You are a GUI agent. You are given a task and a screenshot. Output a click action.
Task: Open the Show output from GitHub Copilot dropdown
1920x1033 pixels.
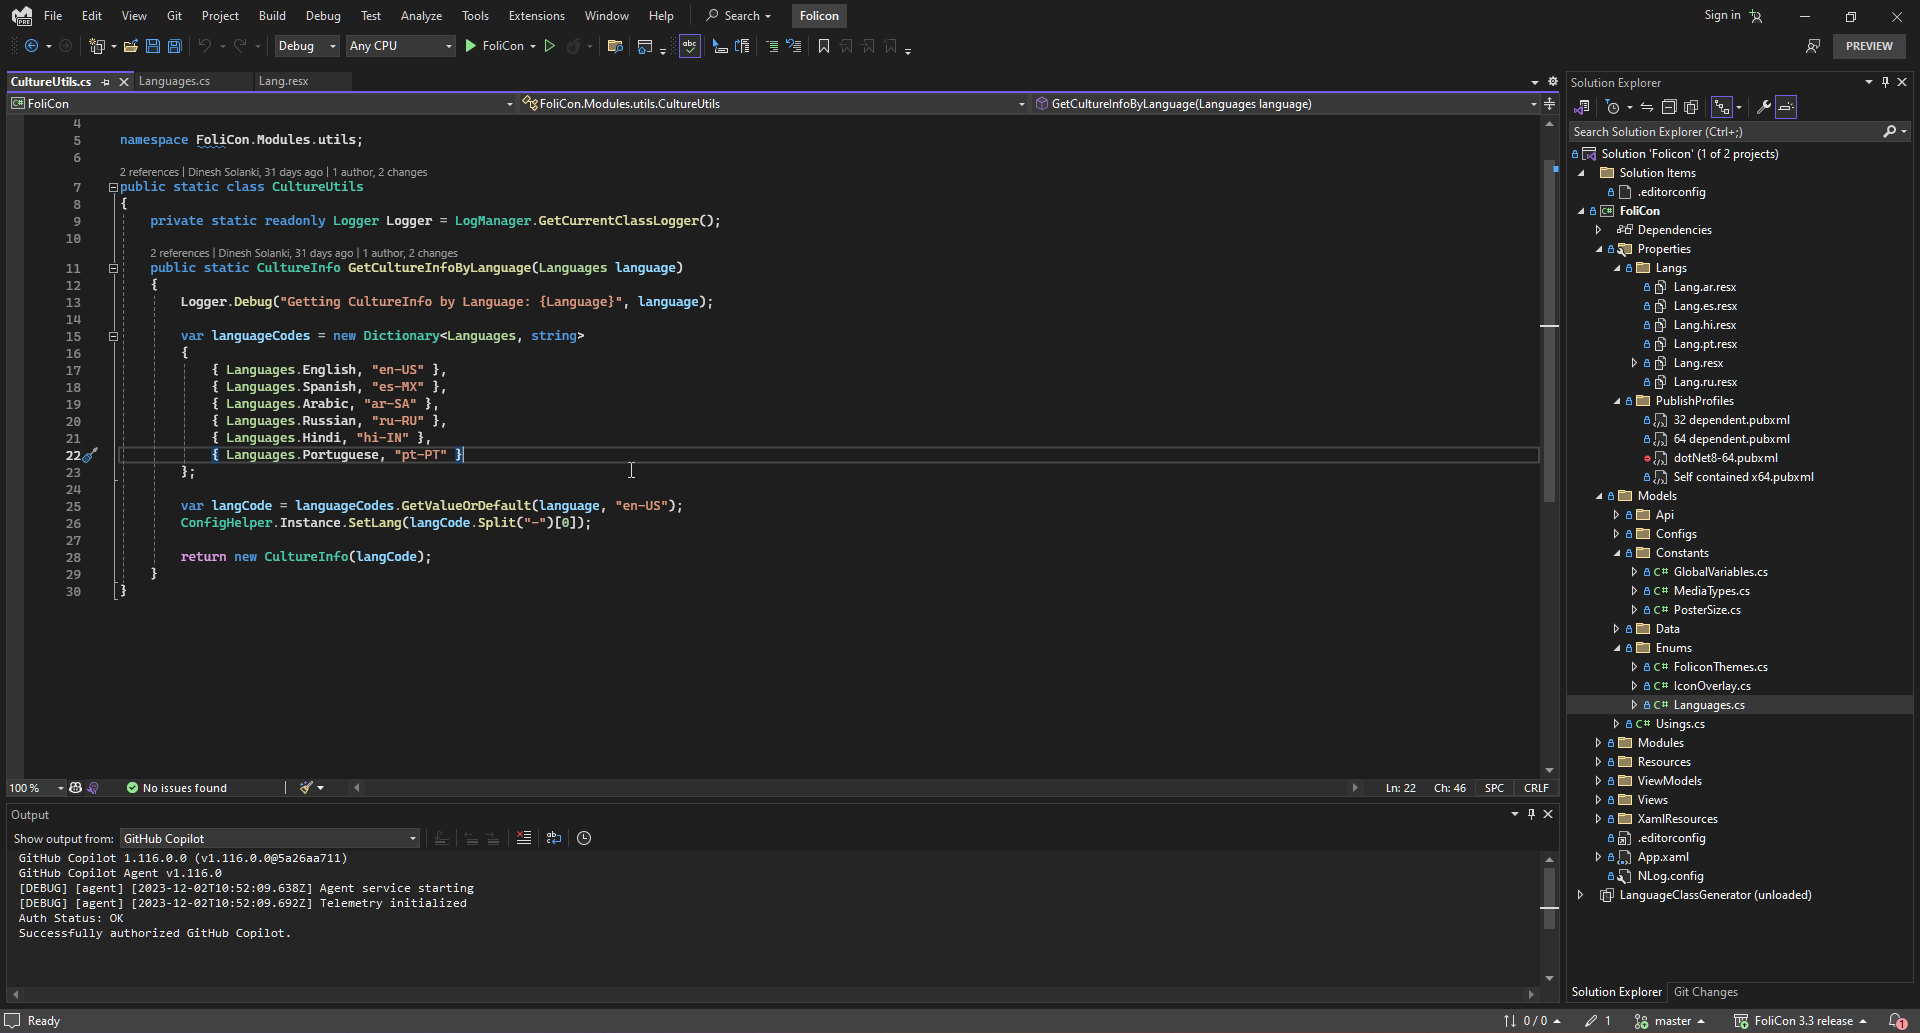[269, 839]
